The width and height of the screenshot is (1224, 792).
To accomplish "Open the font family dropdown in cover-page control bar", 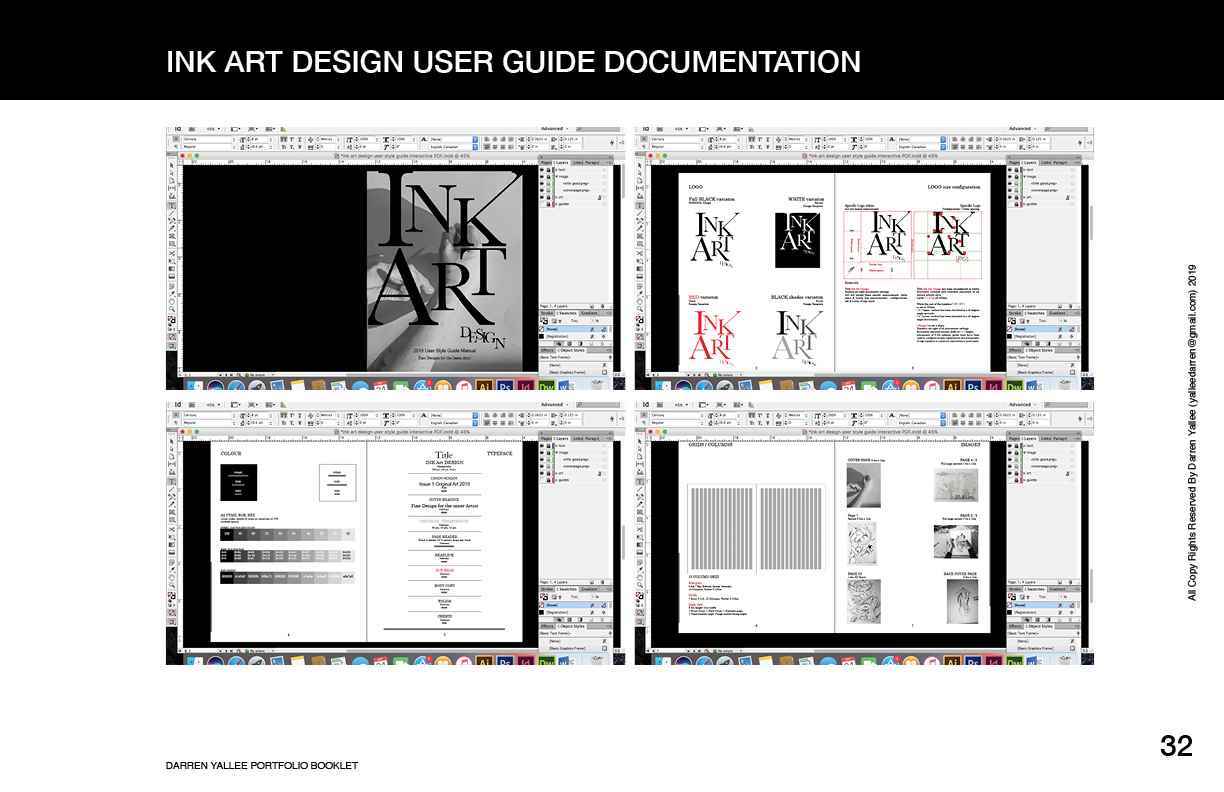I will (208, 139).
